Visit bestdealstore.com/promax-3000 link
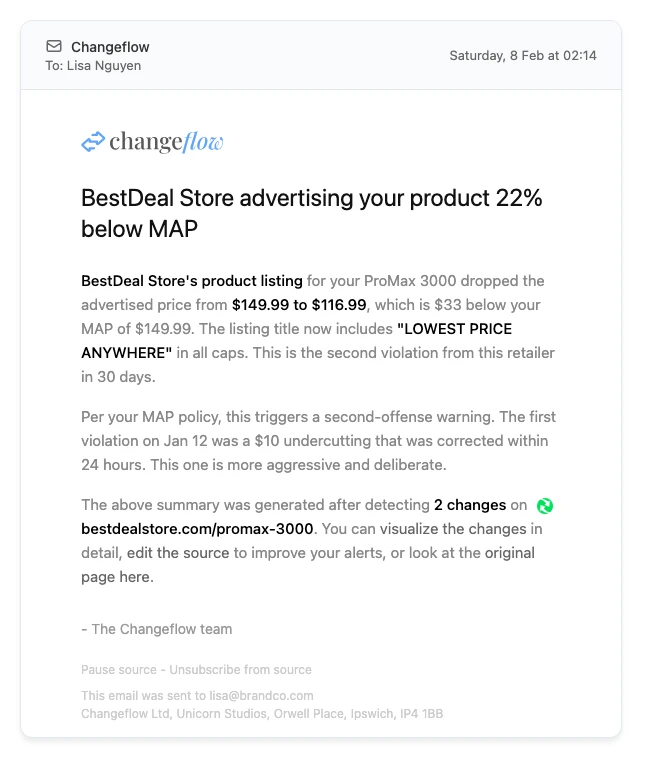The height and width of the screenshot is (760, 660). point(197,529)
